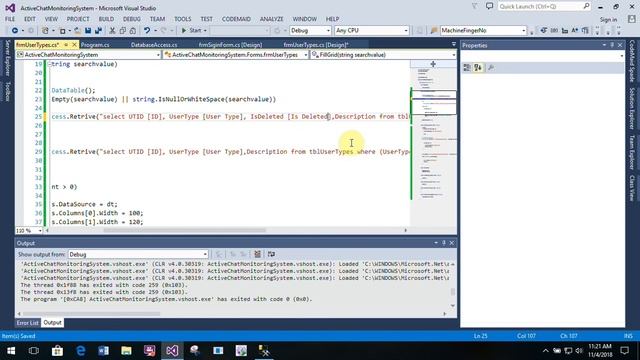Click the split editor plus icon above the minimap

click(x=433, y=64)
